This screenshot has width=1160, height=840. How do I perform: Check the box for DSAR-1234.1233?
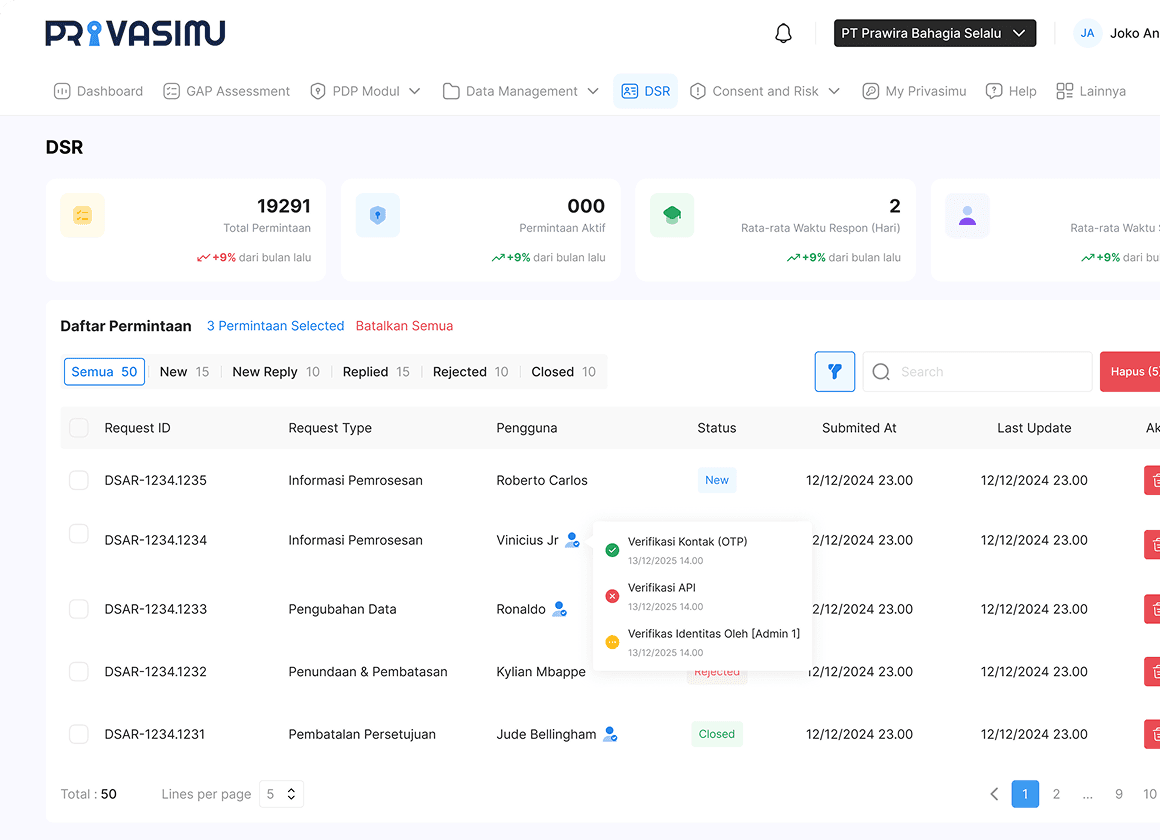(79, 609)
